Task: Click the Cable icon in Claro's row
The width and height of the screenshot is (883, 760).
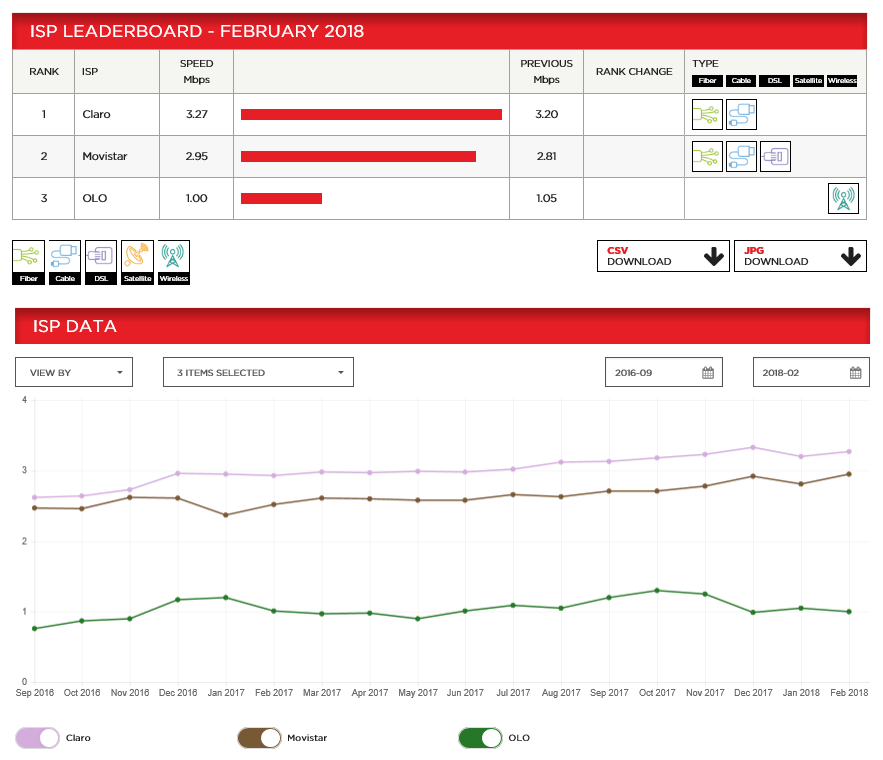Action: coord(741,114)
